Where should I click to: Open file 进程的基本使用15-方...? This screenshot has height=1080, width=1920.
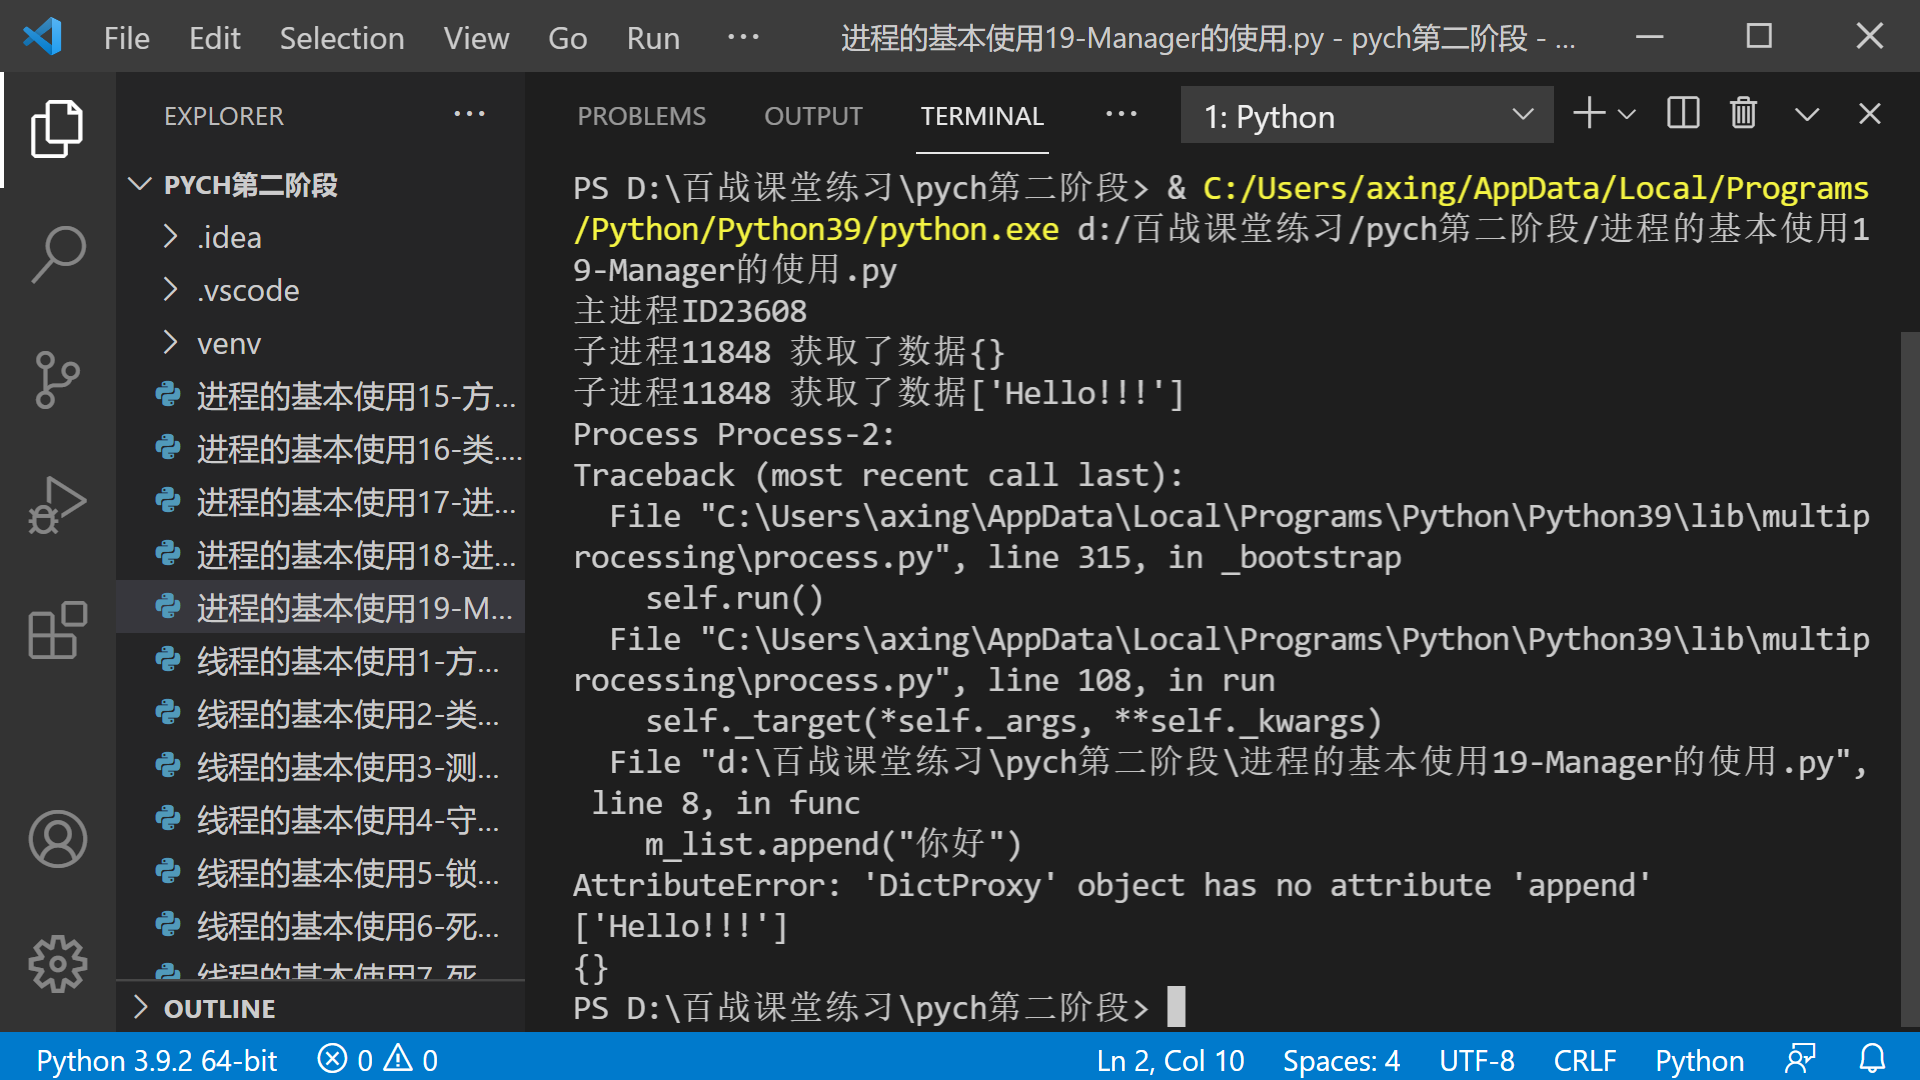(321, 396)
